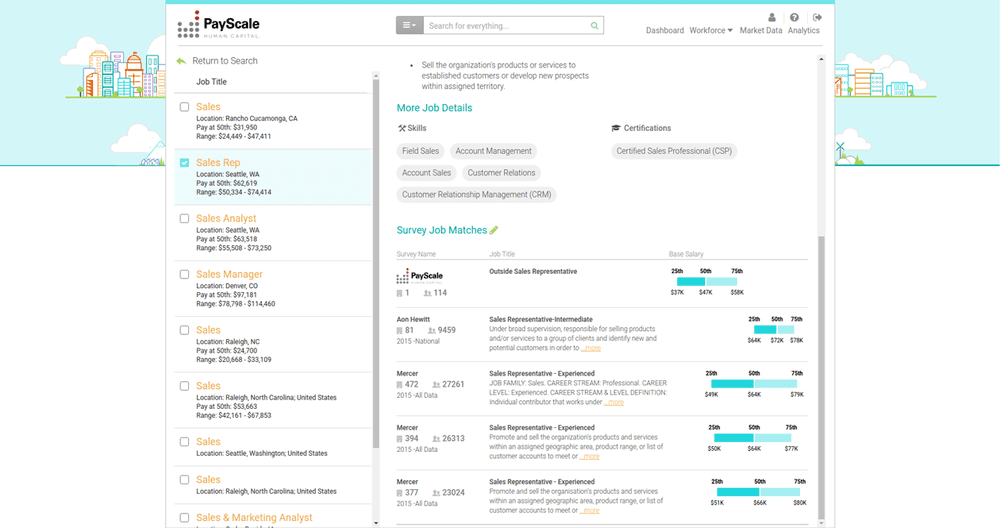Open the user profile icon
1000x528 pixels.
coord(772,17)
